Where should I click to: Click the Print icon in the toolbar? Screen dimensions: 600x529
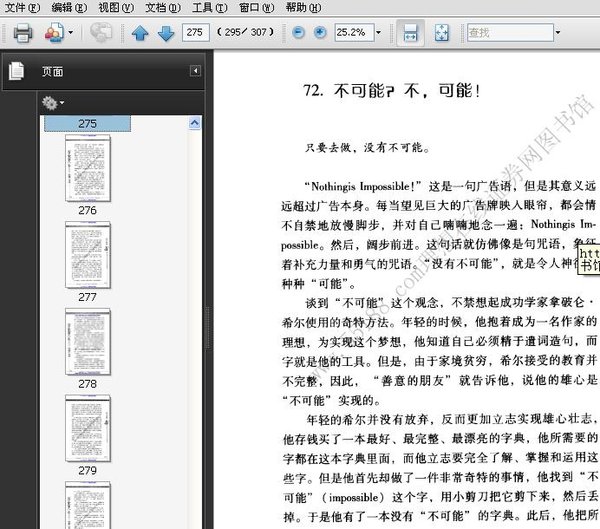[23, 33]
